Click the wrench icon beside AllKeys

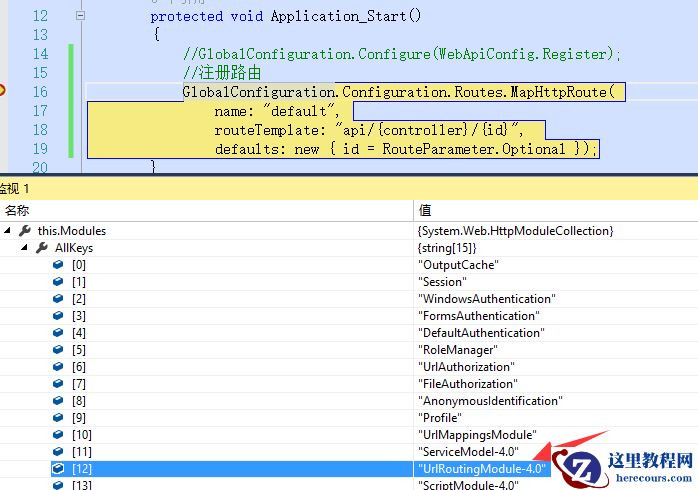[x=42, y=247]
